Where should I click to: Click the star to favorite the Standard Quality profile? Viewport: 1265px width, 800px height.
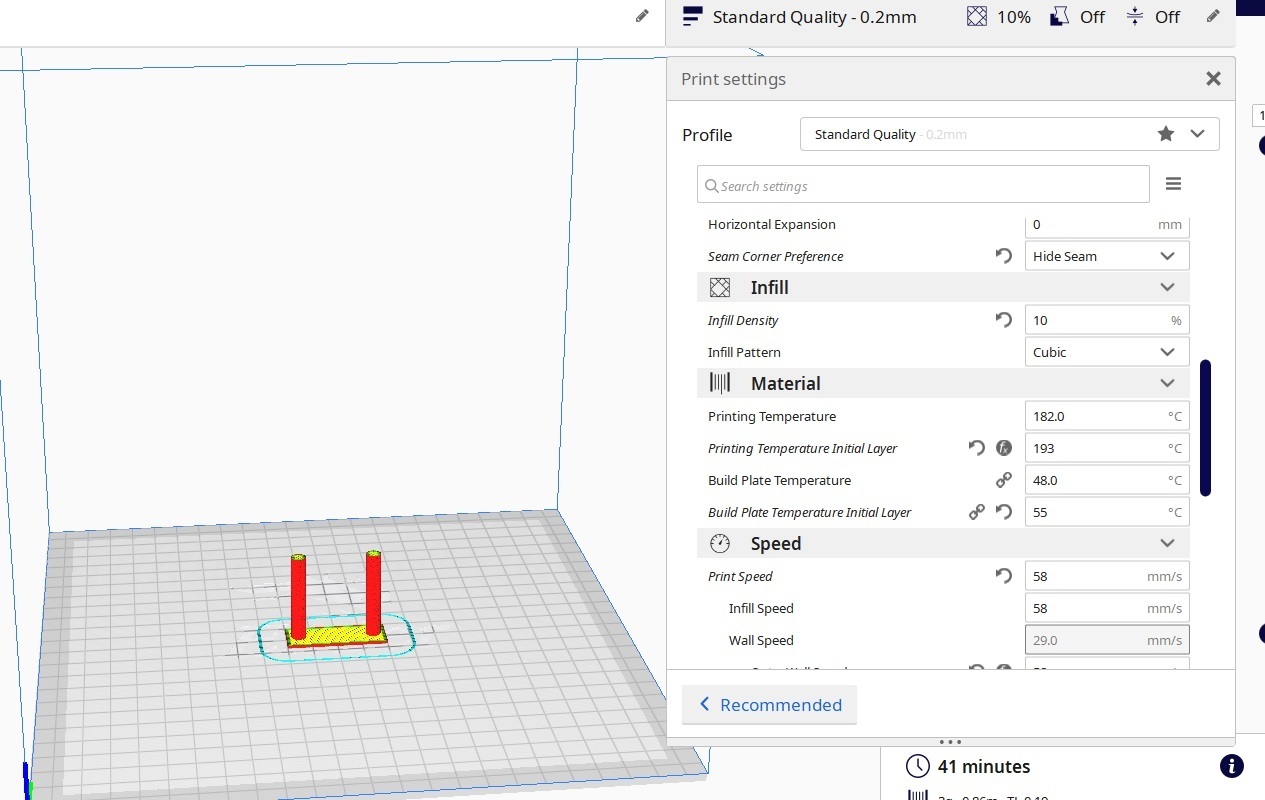point(1165,133)
